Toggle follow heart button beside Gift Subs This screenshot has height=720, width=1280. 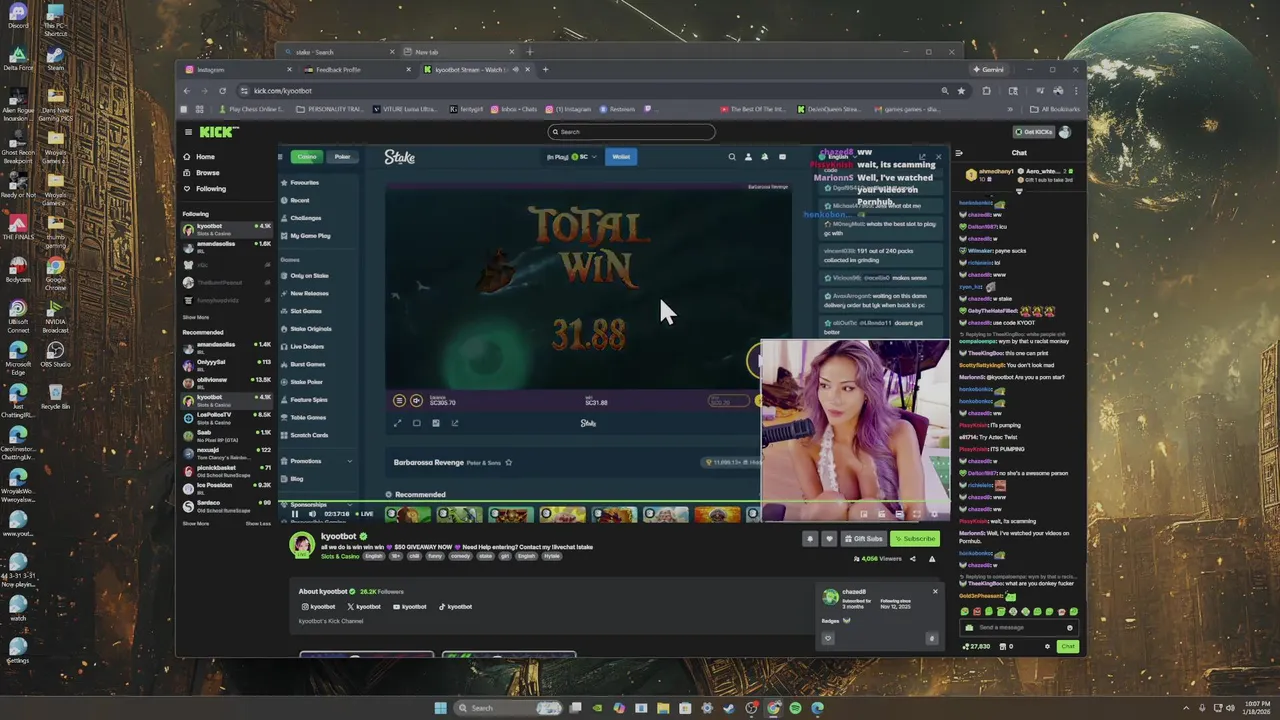pos(828,539)
